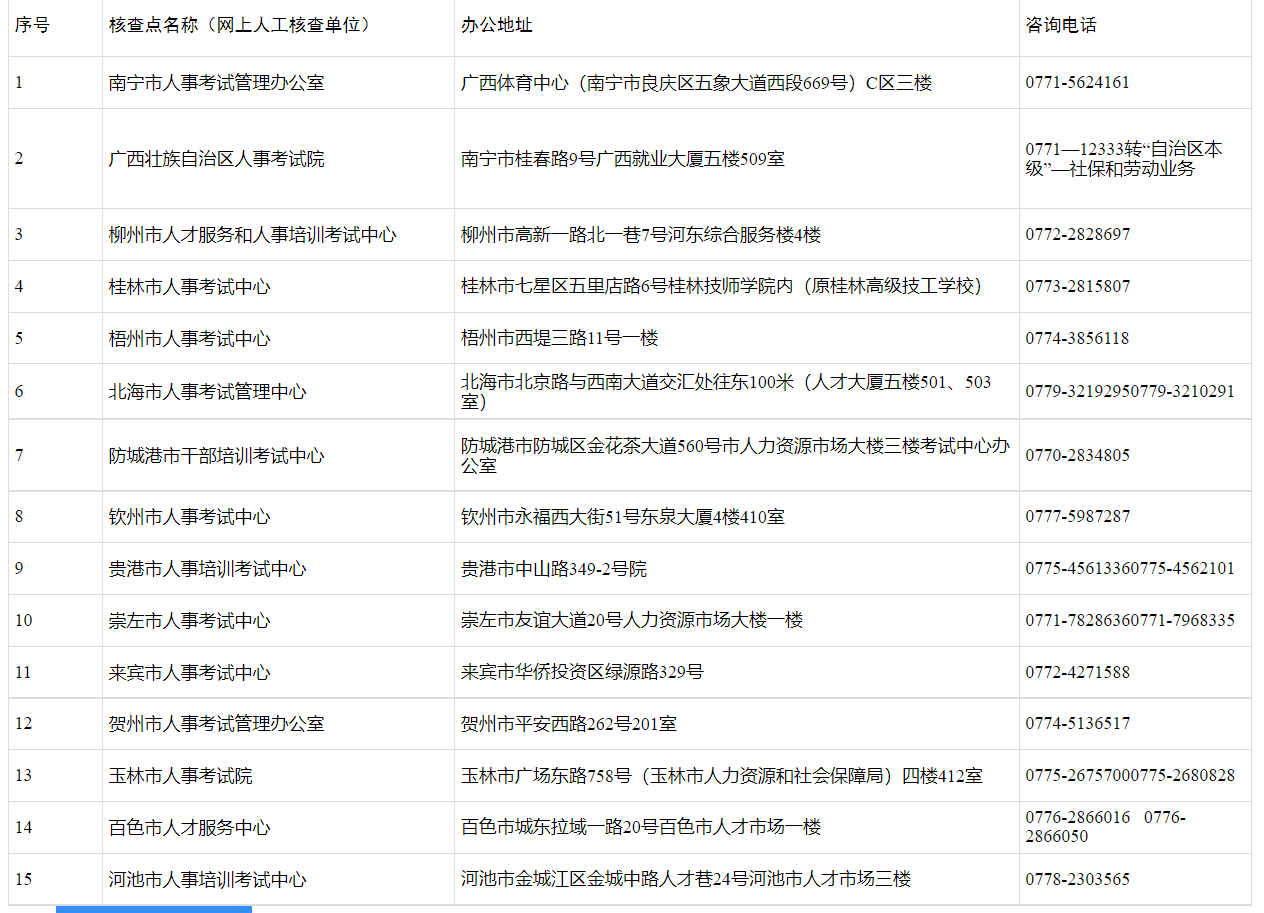Click the address 来宾市华侨投资区绿源路329号
Screen dimensions: 1264x913
[x=582, y=673]
